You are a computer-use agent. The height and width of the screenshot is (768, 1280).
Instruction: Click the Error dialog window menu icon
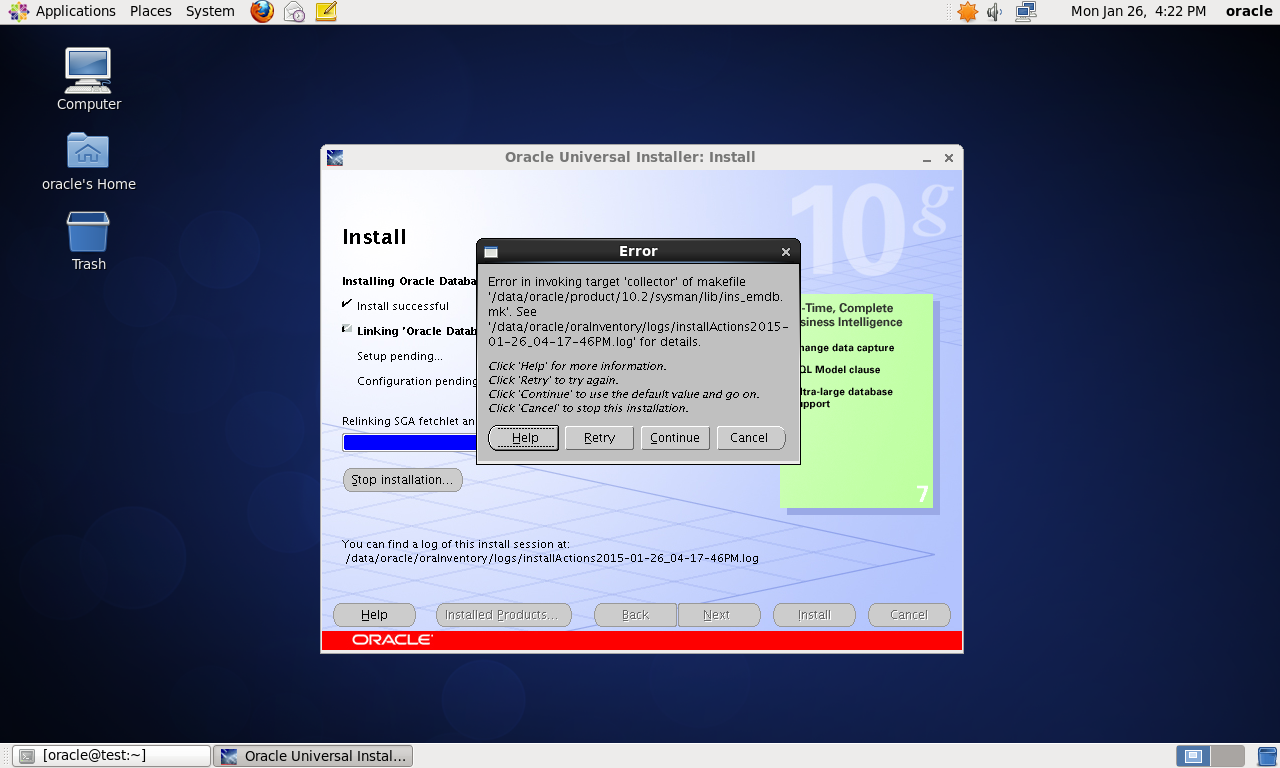point(491,252)
